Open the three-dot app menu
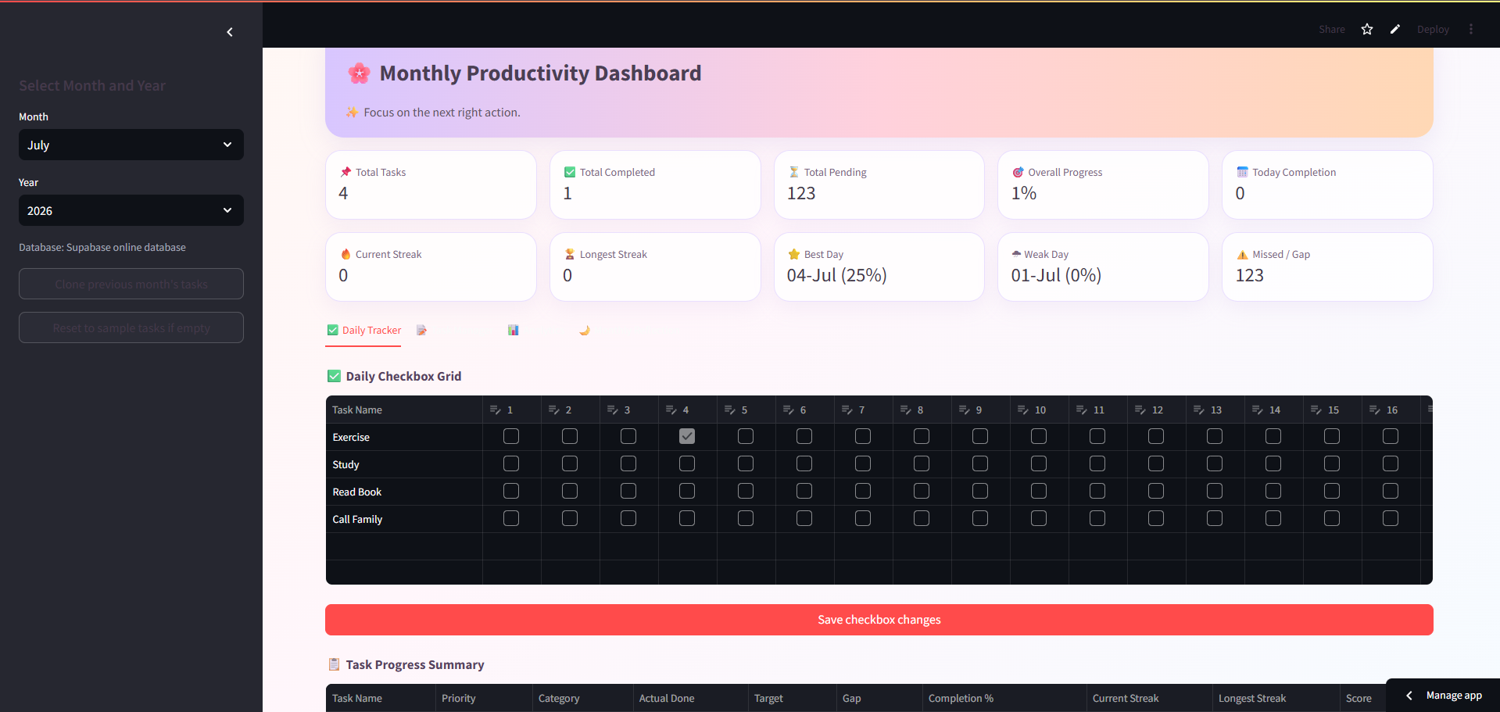Screen dimensions: 1500x712 [1471, 29]
